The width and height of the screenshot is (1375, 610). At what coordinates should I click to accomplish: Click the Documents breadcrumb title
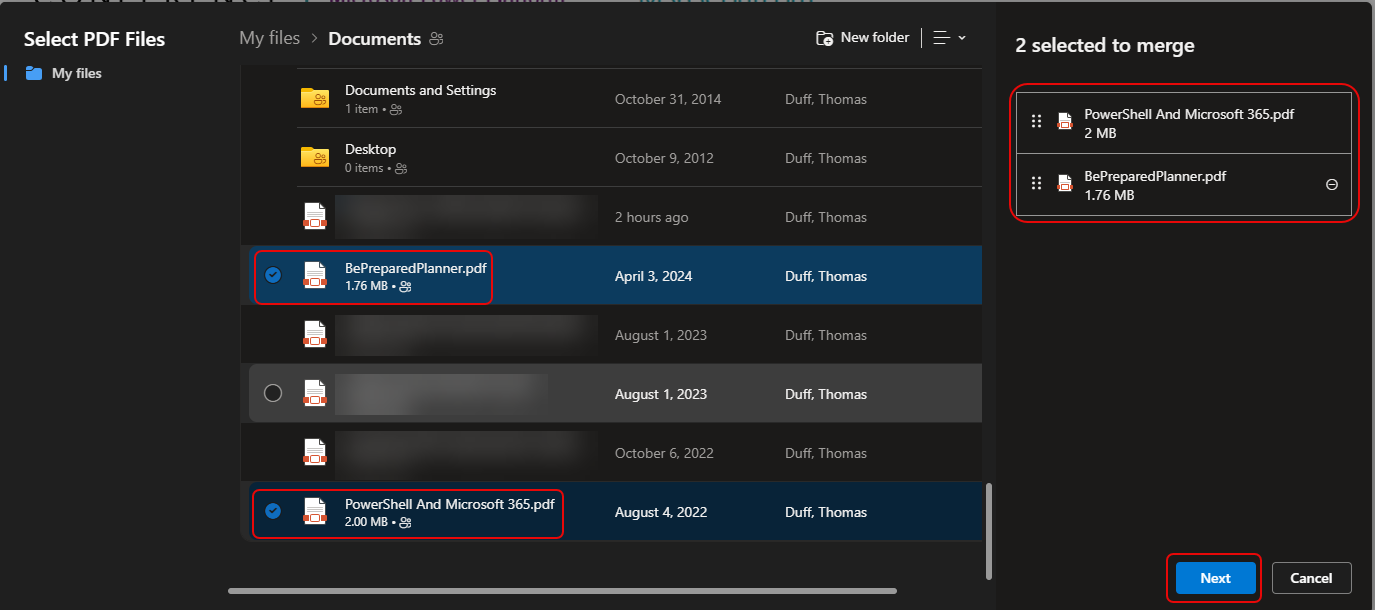[374, 39]
